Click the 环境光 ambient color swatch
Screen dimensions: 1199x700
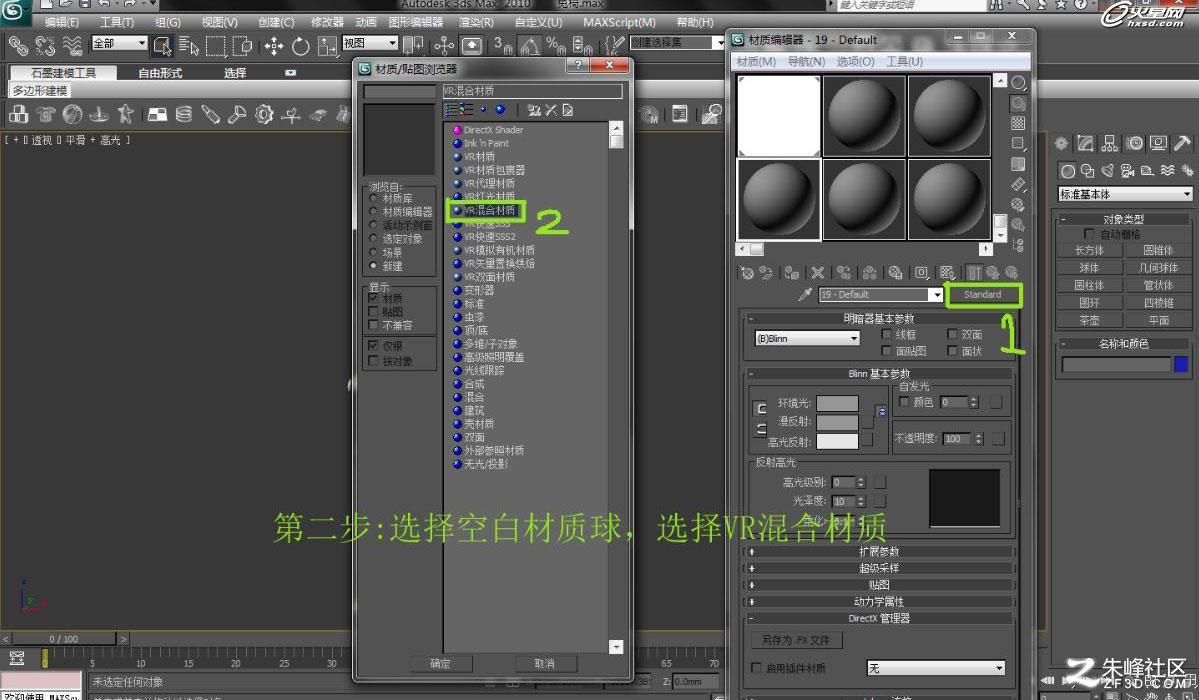pyautogui.click(x=837, y=404)
